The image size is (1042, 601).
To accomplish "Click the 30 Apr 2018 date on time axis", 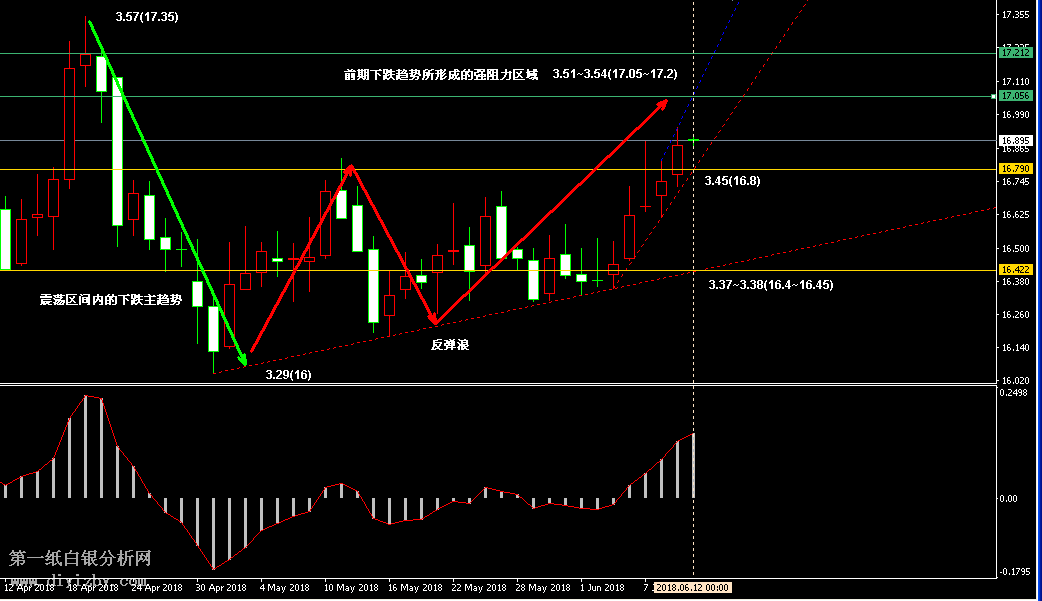I will coord(220,588).
